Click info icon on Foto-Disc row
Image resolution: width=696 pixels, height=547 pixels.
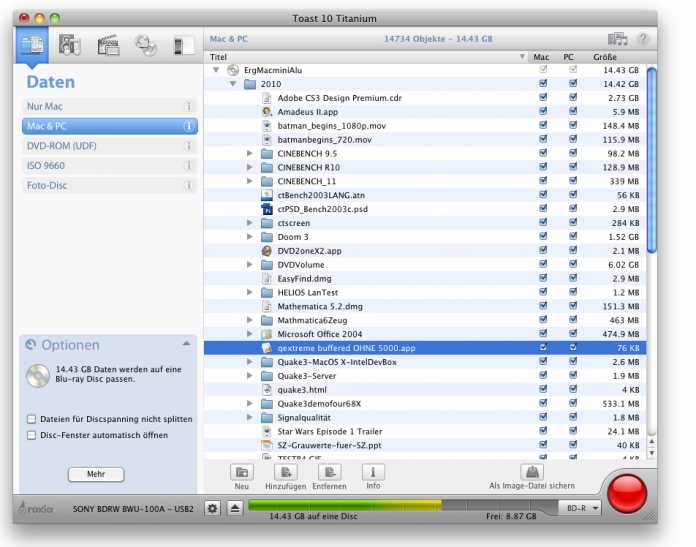[189, 186]
